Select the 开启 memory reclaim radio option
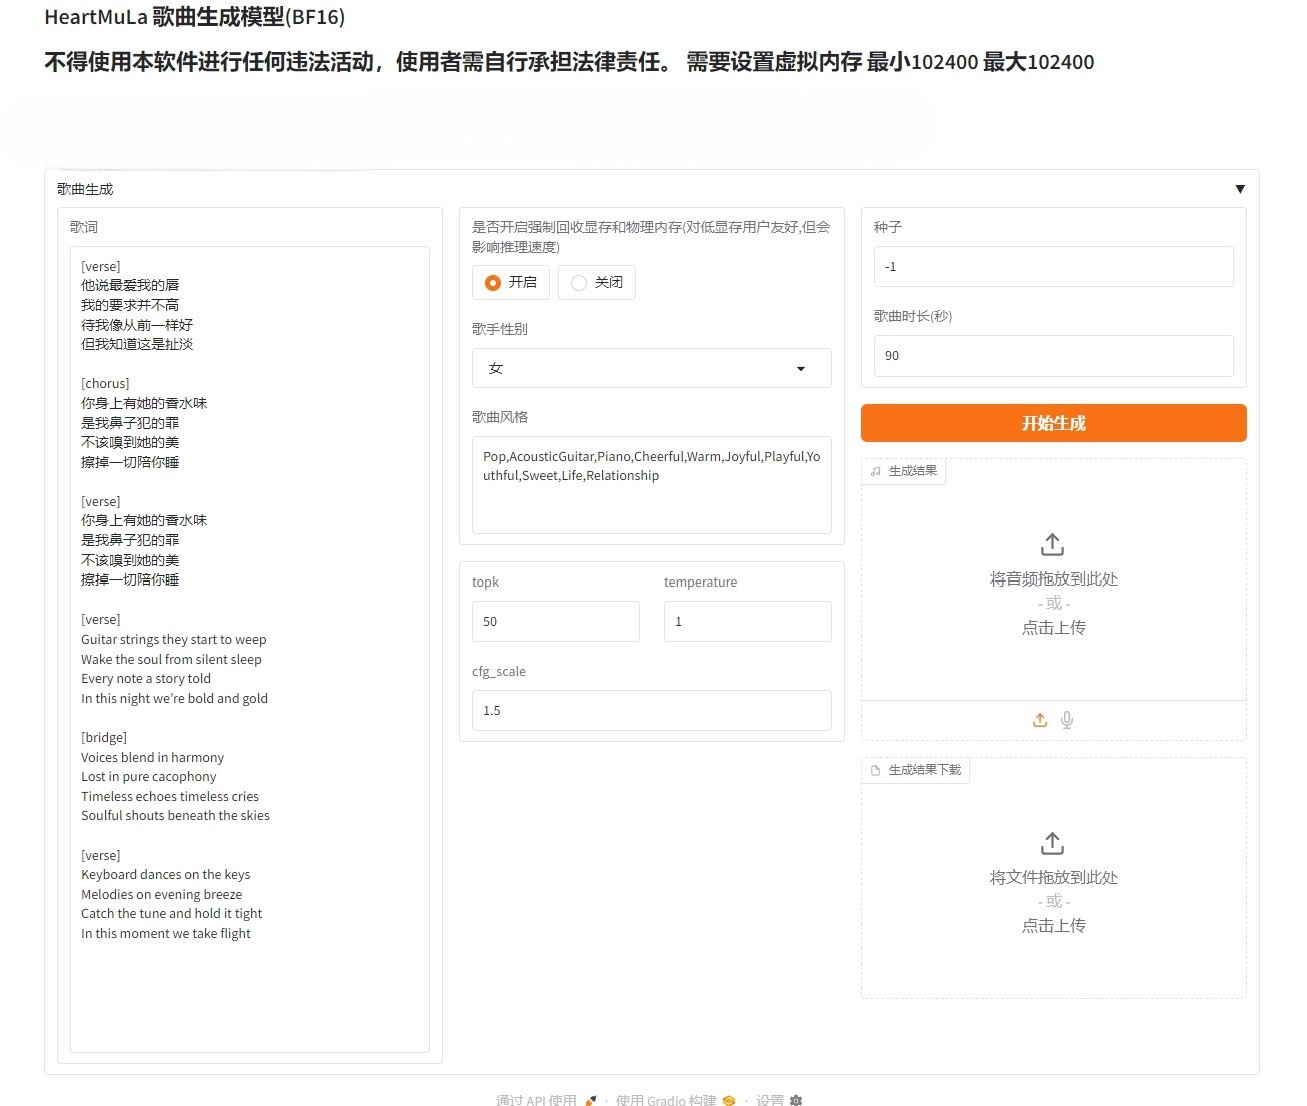1307x1106 pixels. click(493, 283)
